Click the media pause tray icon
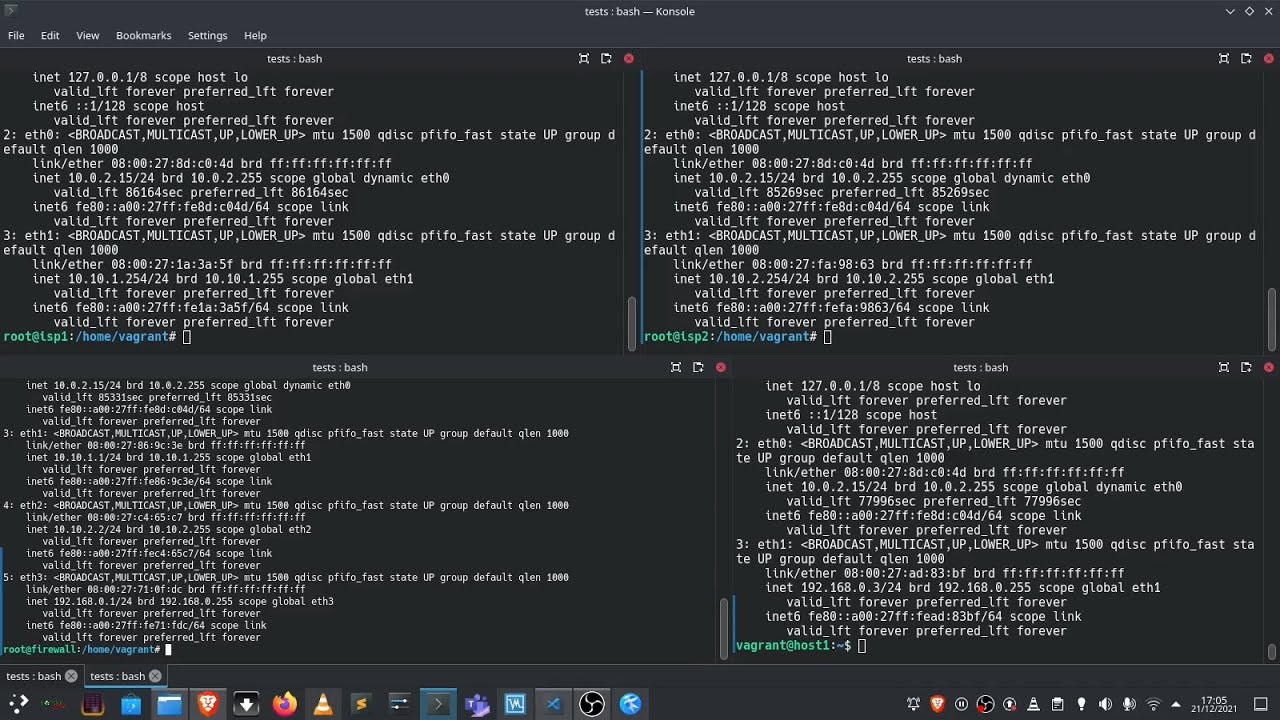 pos(961,704)
